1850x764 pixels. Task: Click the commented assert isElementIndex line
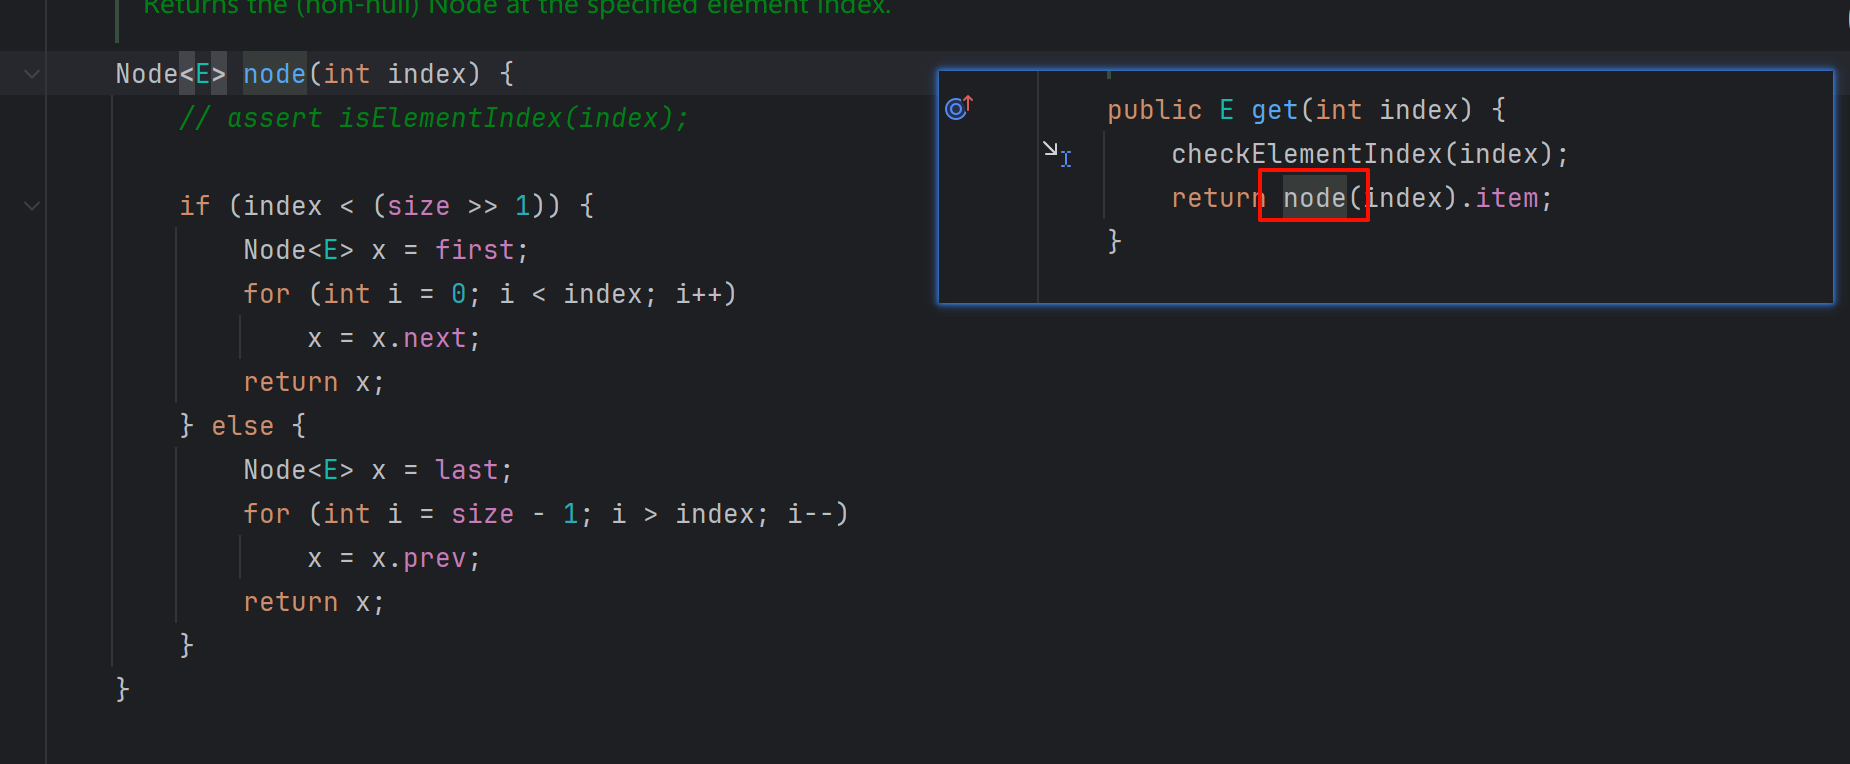pos(434,118)
